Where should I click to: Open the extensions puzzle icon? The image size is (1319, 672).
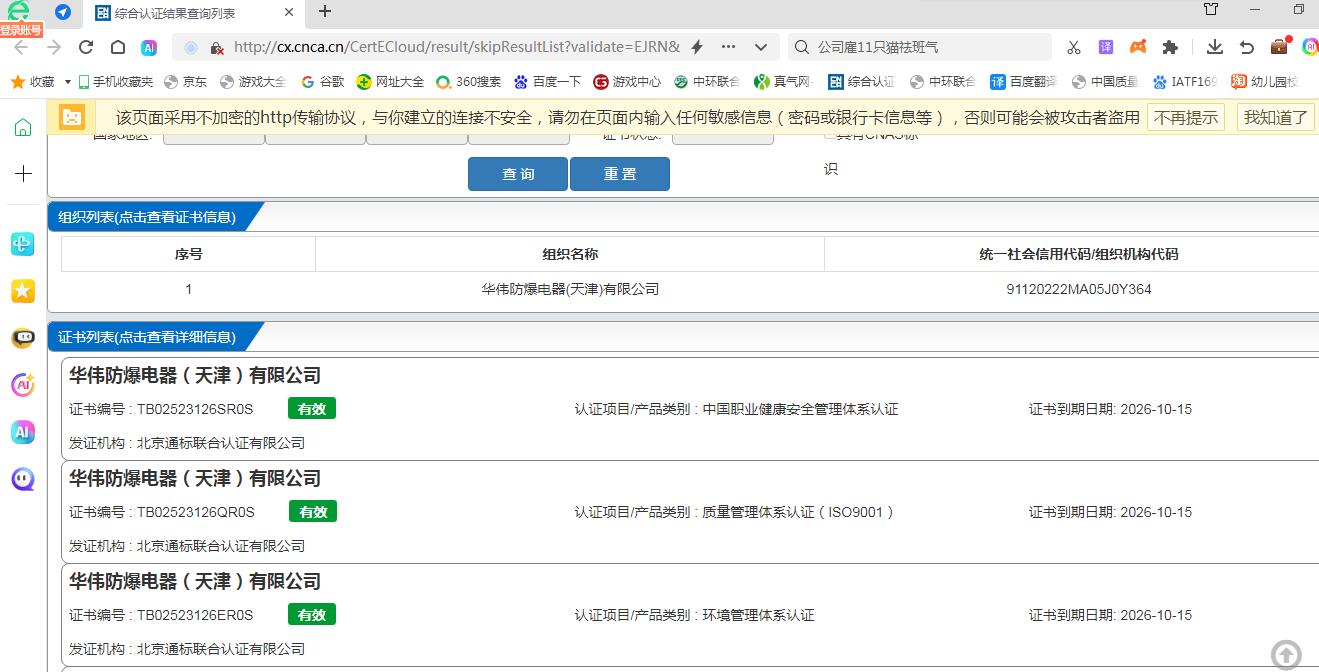(x=1170, y=47)
